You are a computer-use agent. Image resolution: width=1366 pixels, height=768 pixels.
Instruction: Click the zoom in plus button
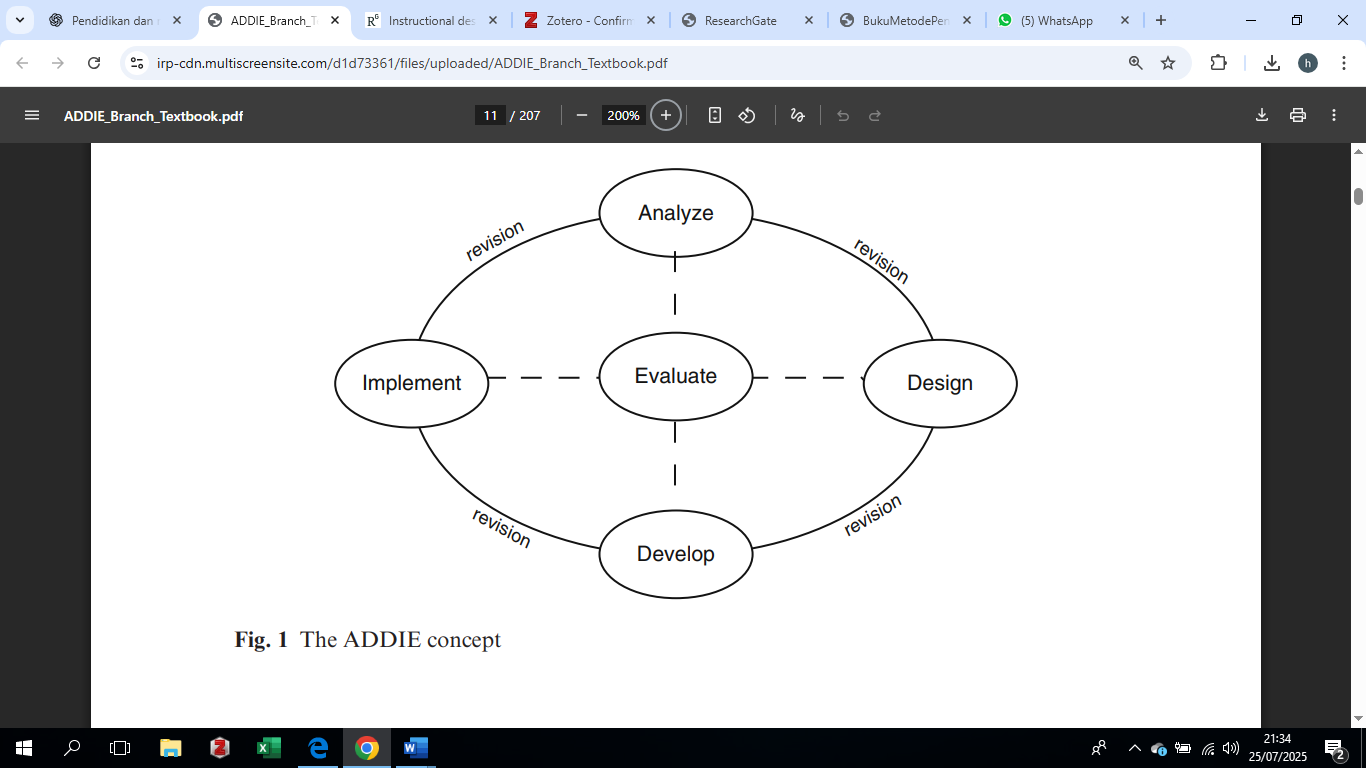[666, 115]
